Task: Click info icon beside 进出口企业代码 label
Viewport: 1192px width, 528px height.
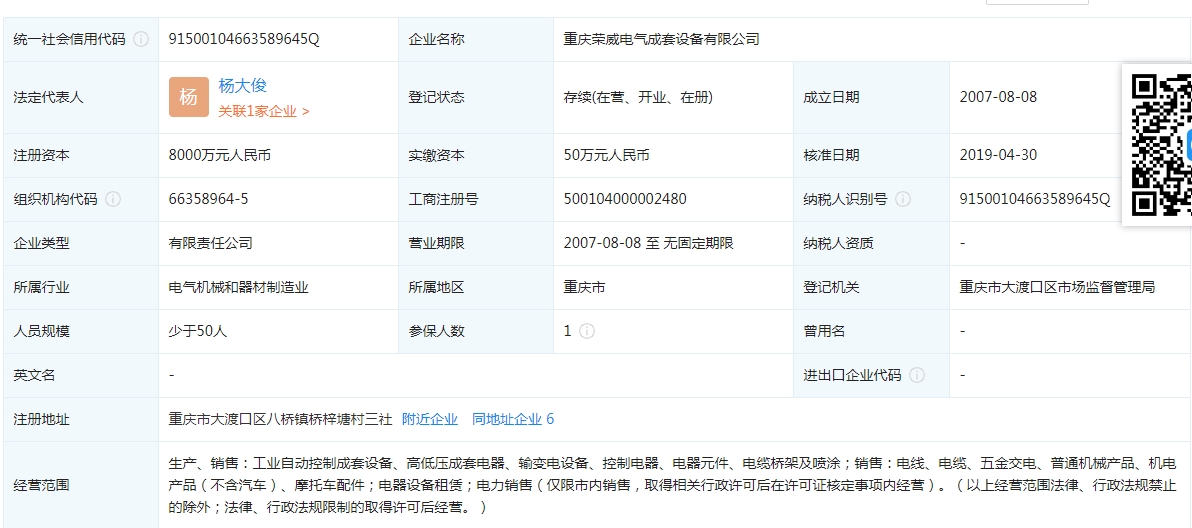Action: coord(917,375)
